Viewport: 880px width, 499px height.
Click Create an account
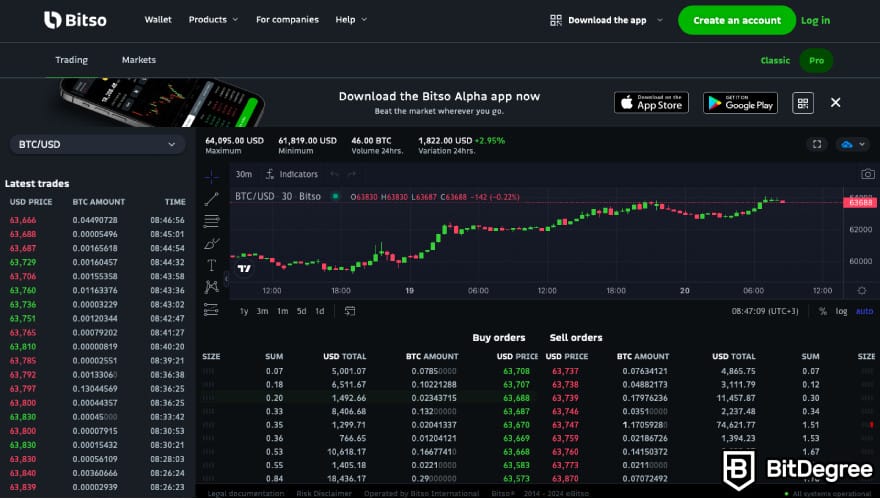coord(737,20)
